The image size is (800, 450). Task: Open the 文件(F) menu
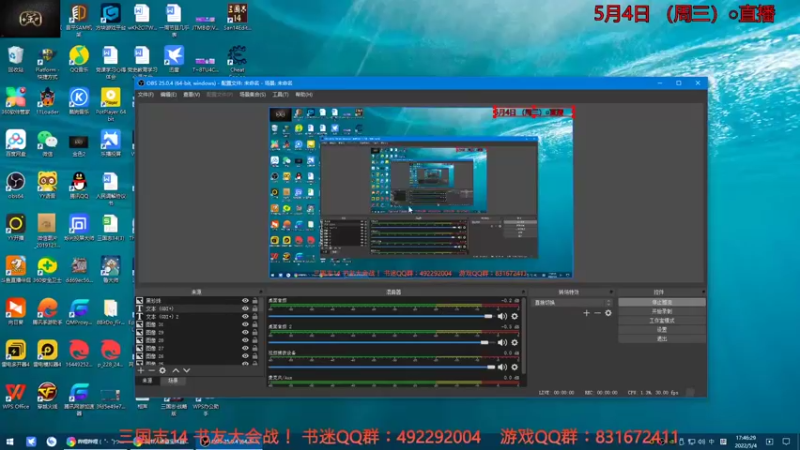(145, 94)
